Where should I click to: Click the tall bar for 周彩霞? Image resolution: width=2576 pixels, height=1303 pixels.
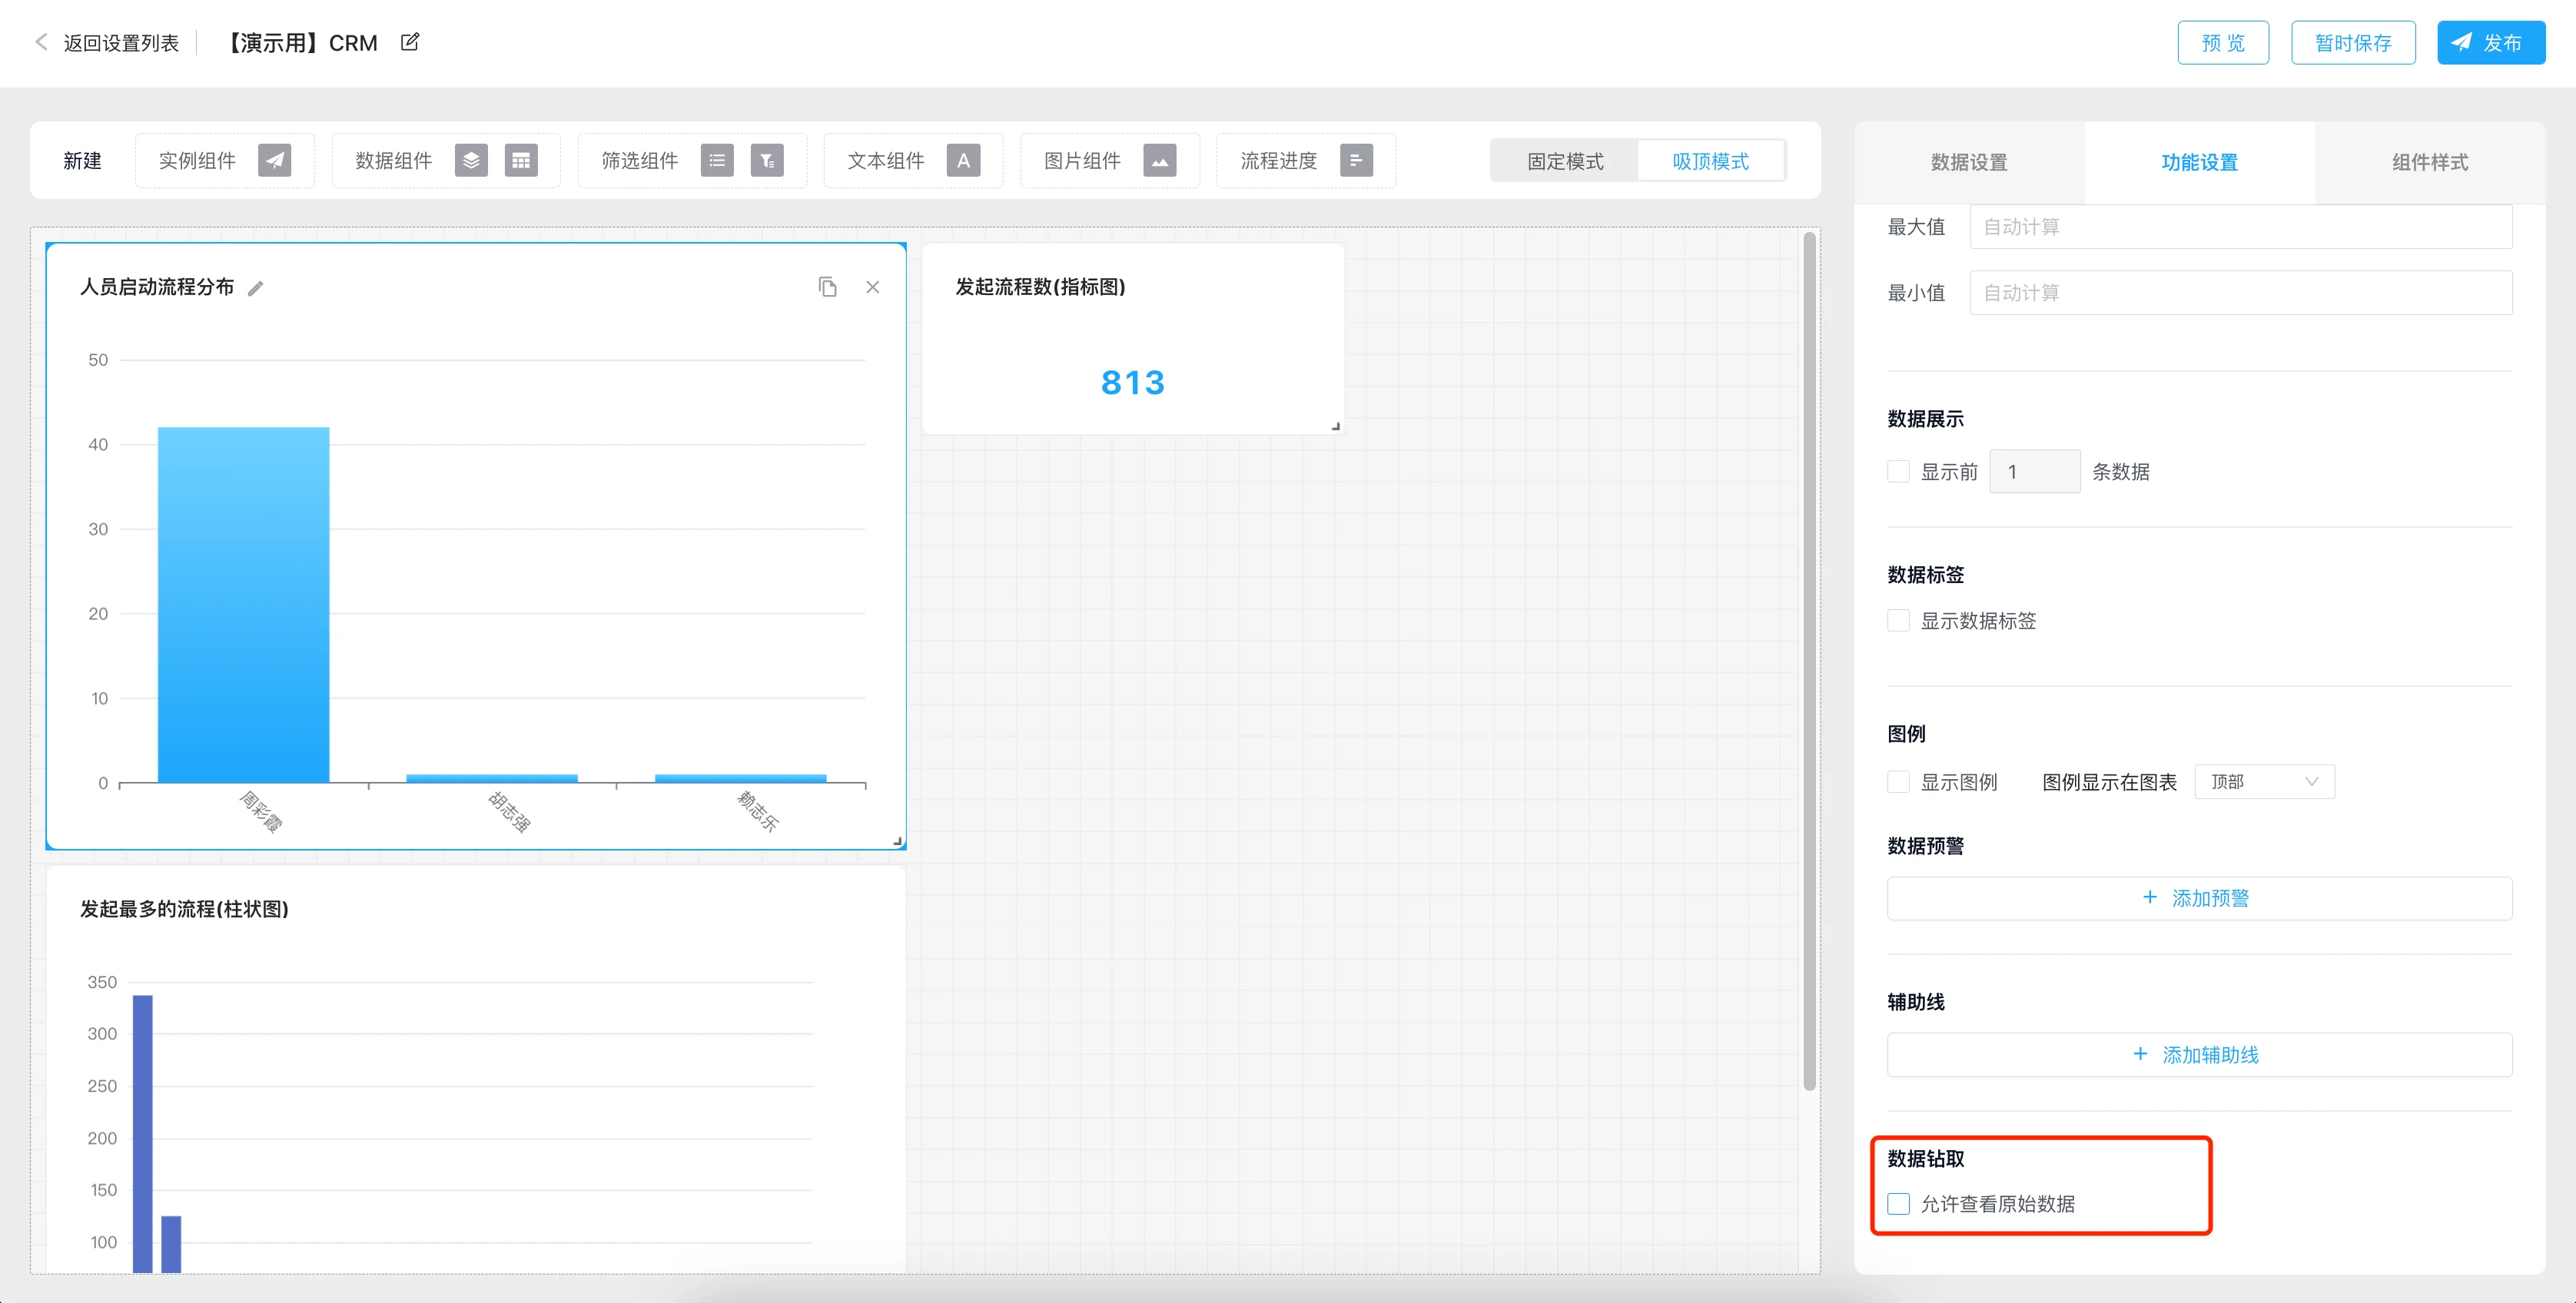click(x=243, y=605)
